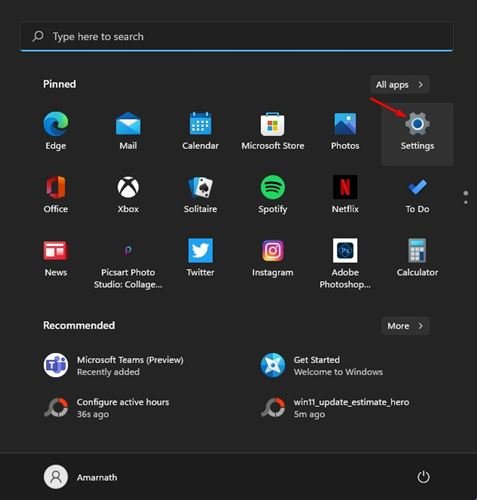The height and width of the screenshot is (500, 477).
Task: Click the Type here to search box
Action: [x=237, y=36]
